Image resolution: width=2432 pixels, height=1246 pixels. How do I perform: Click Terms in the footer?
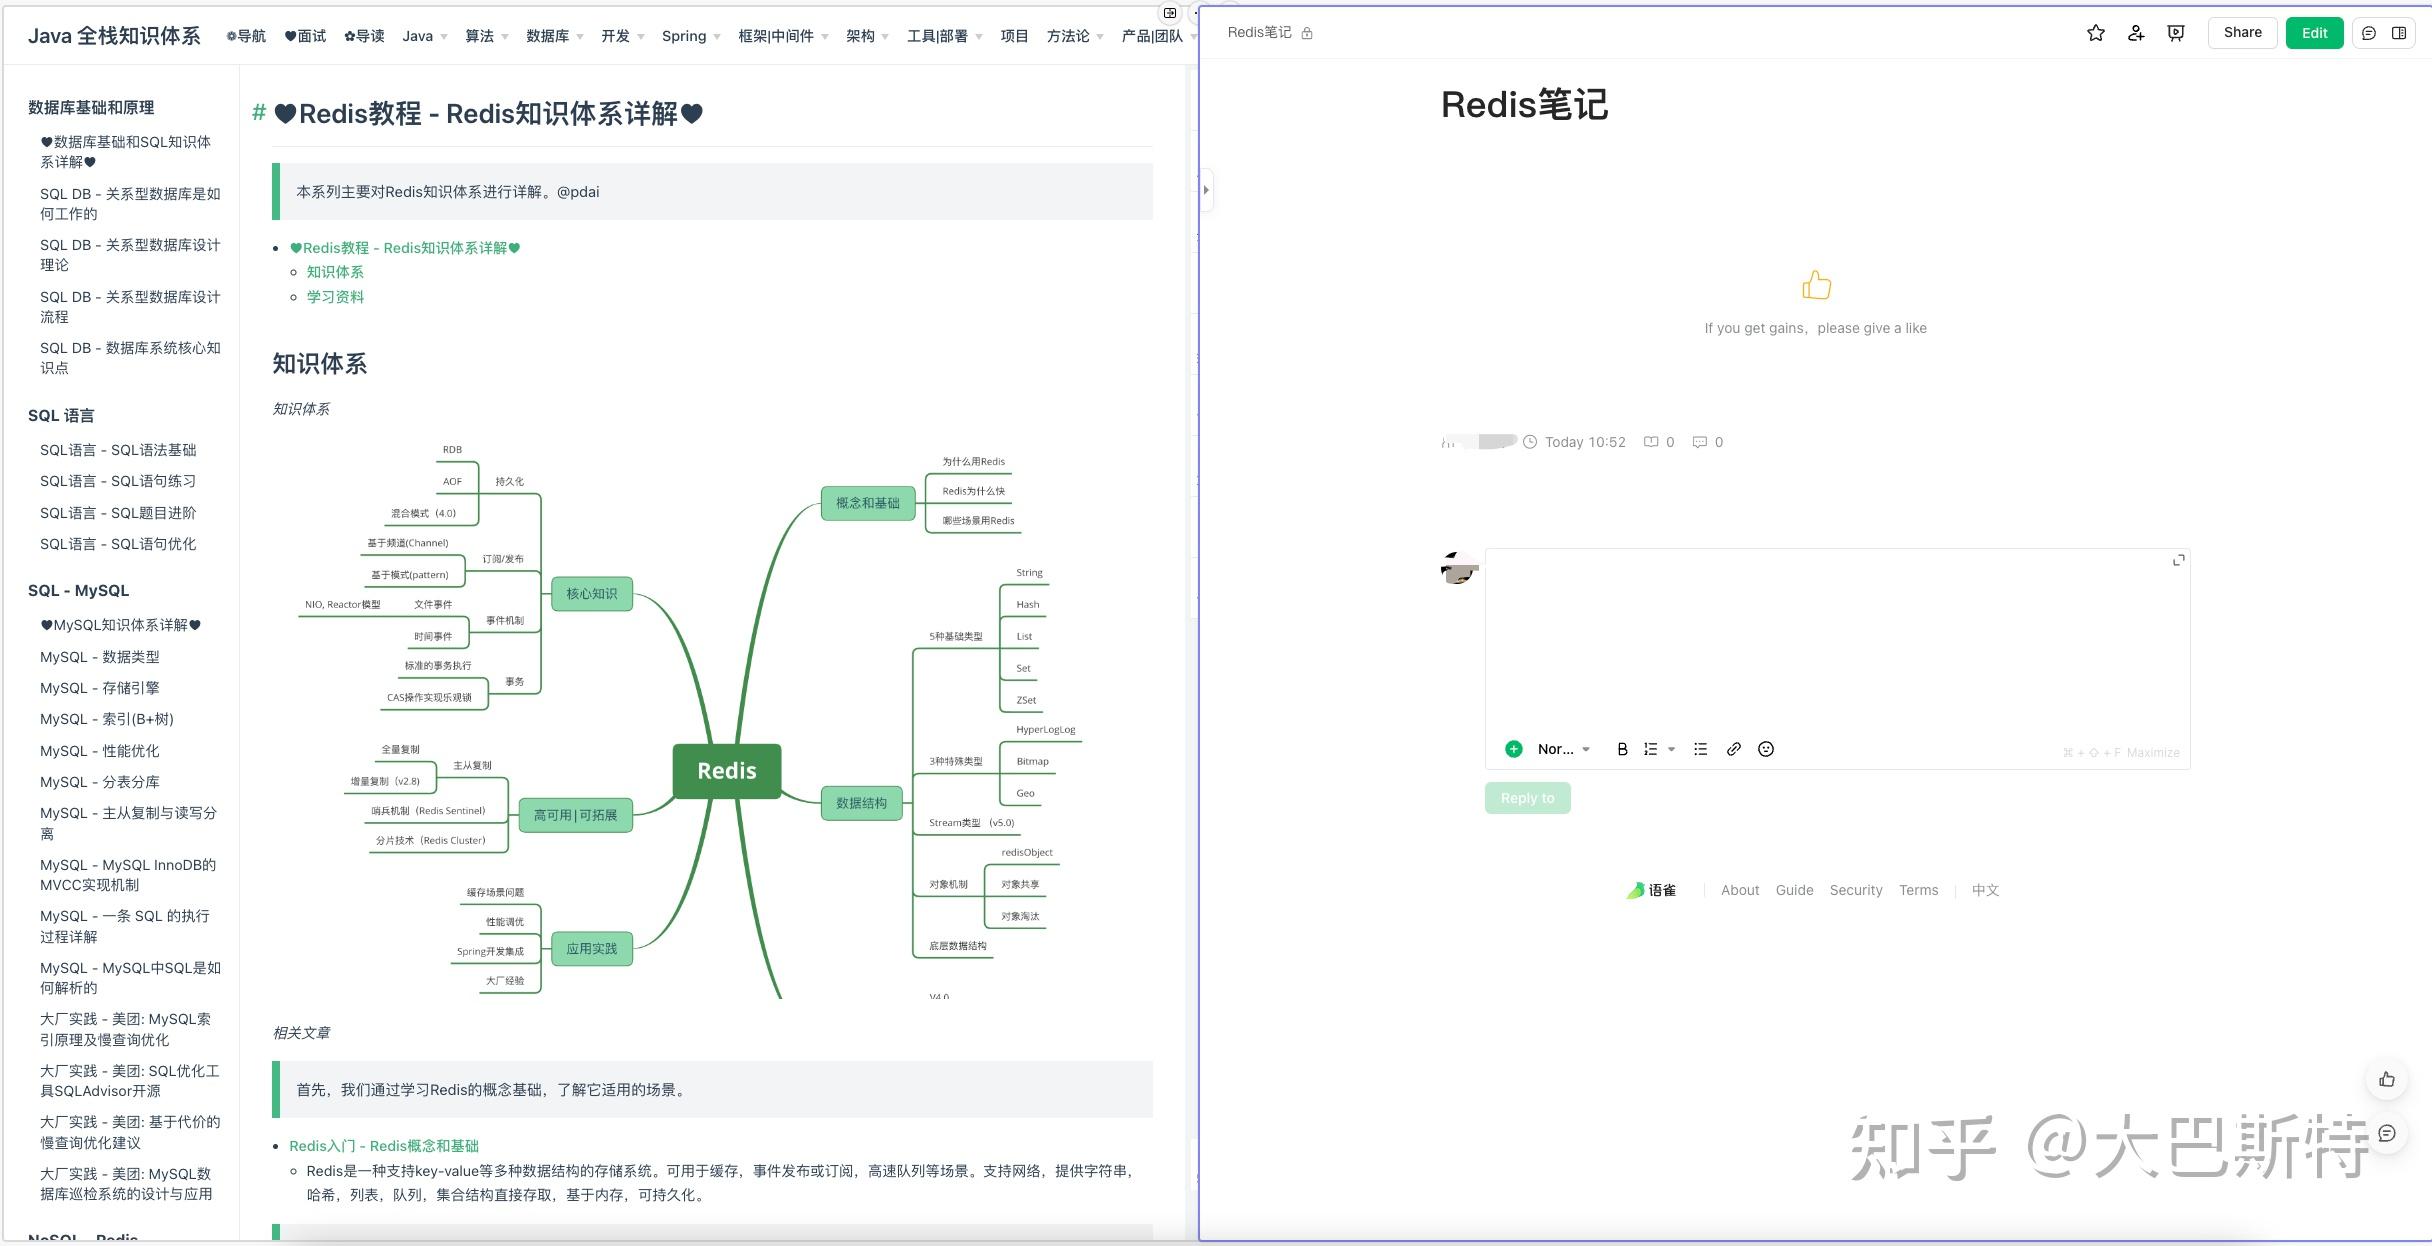click(1918, 890)
